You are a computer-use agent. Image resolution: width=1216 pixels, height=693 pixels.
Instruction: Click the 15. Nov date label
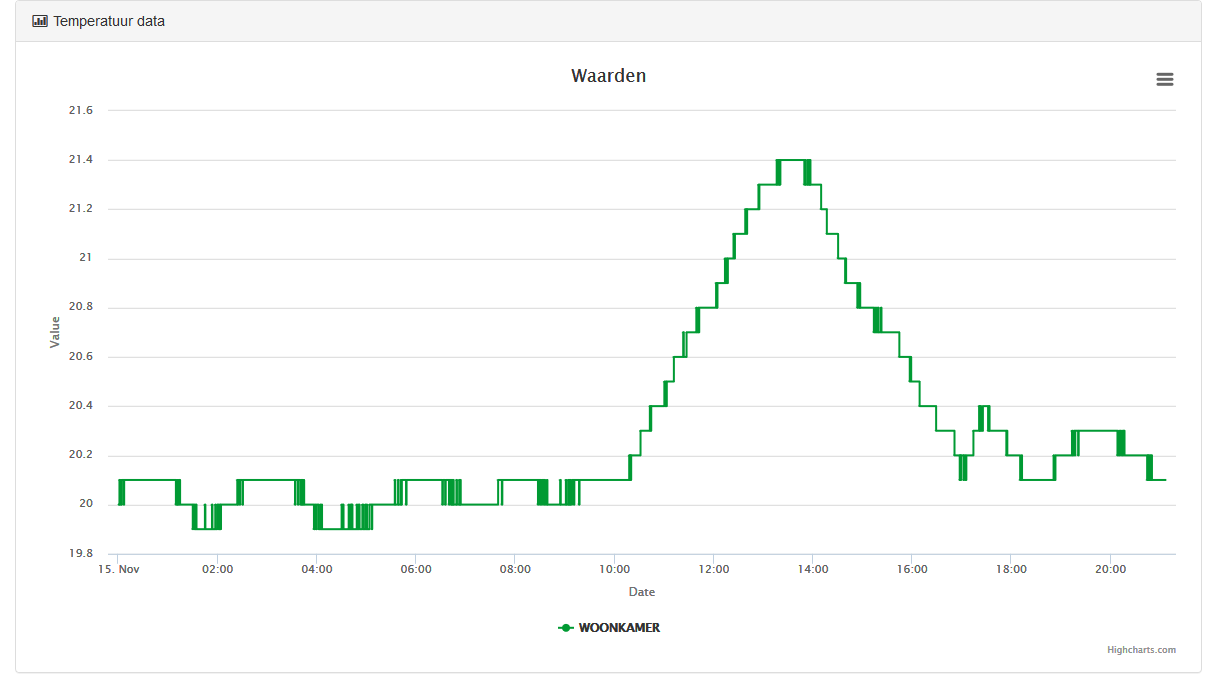pyautogui.click(x=118, y=570)
